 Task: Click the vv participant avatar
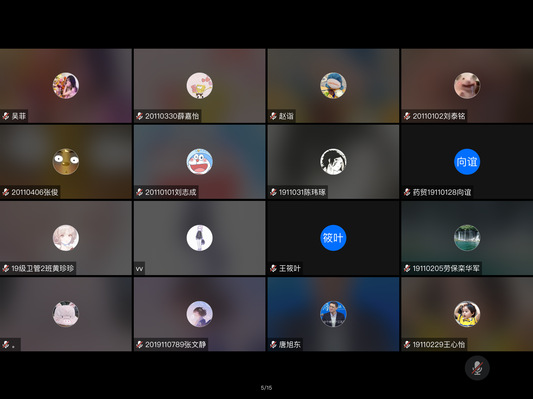(x=200, y=238)
